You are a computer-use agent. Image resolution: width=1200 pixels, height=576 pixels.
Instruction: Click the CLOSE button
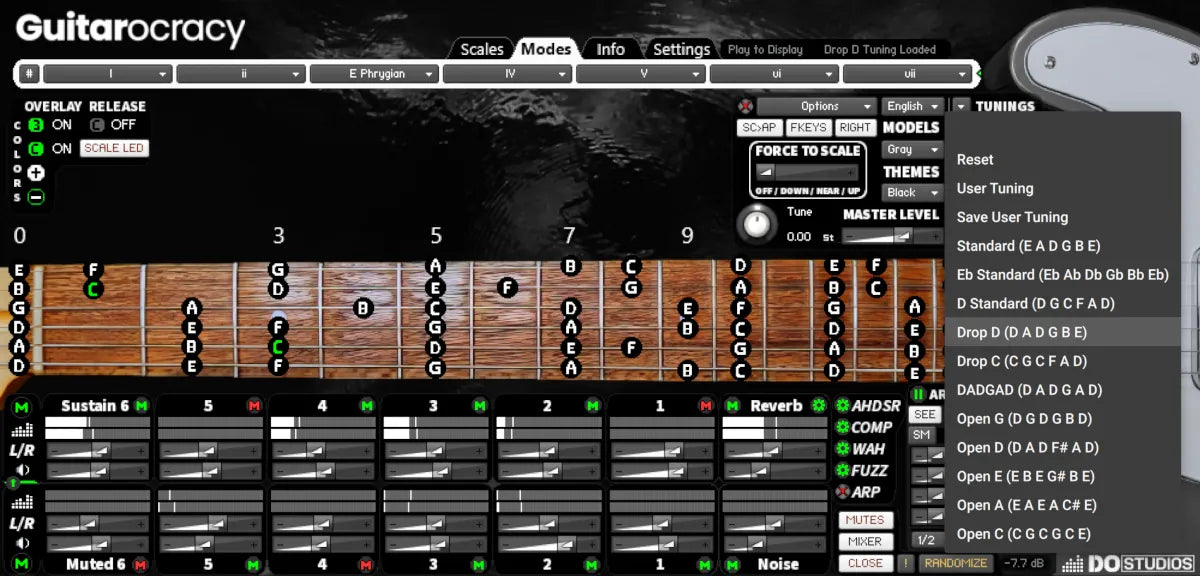click(x=865, y=563)
